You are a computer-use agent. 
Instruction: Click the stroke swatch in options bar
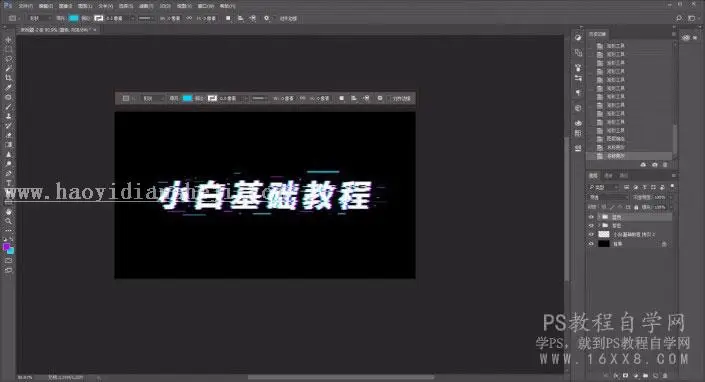tap(98, 18)
